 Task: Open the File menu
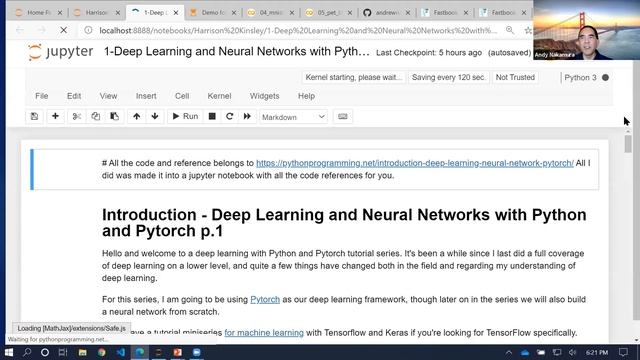point(42,96)
